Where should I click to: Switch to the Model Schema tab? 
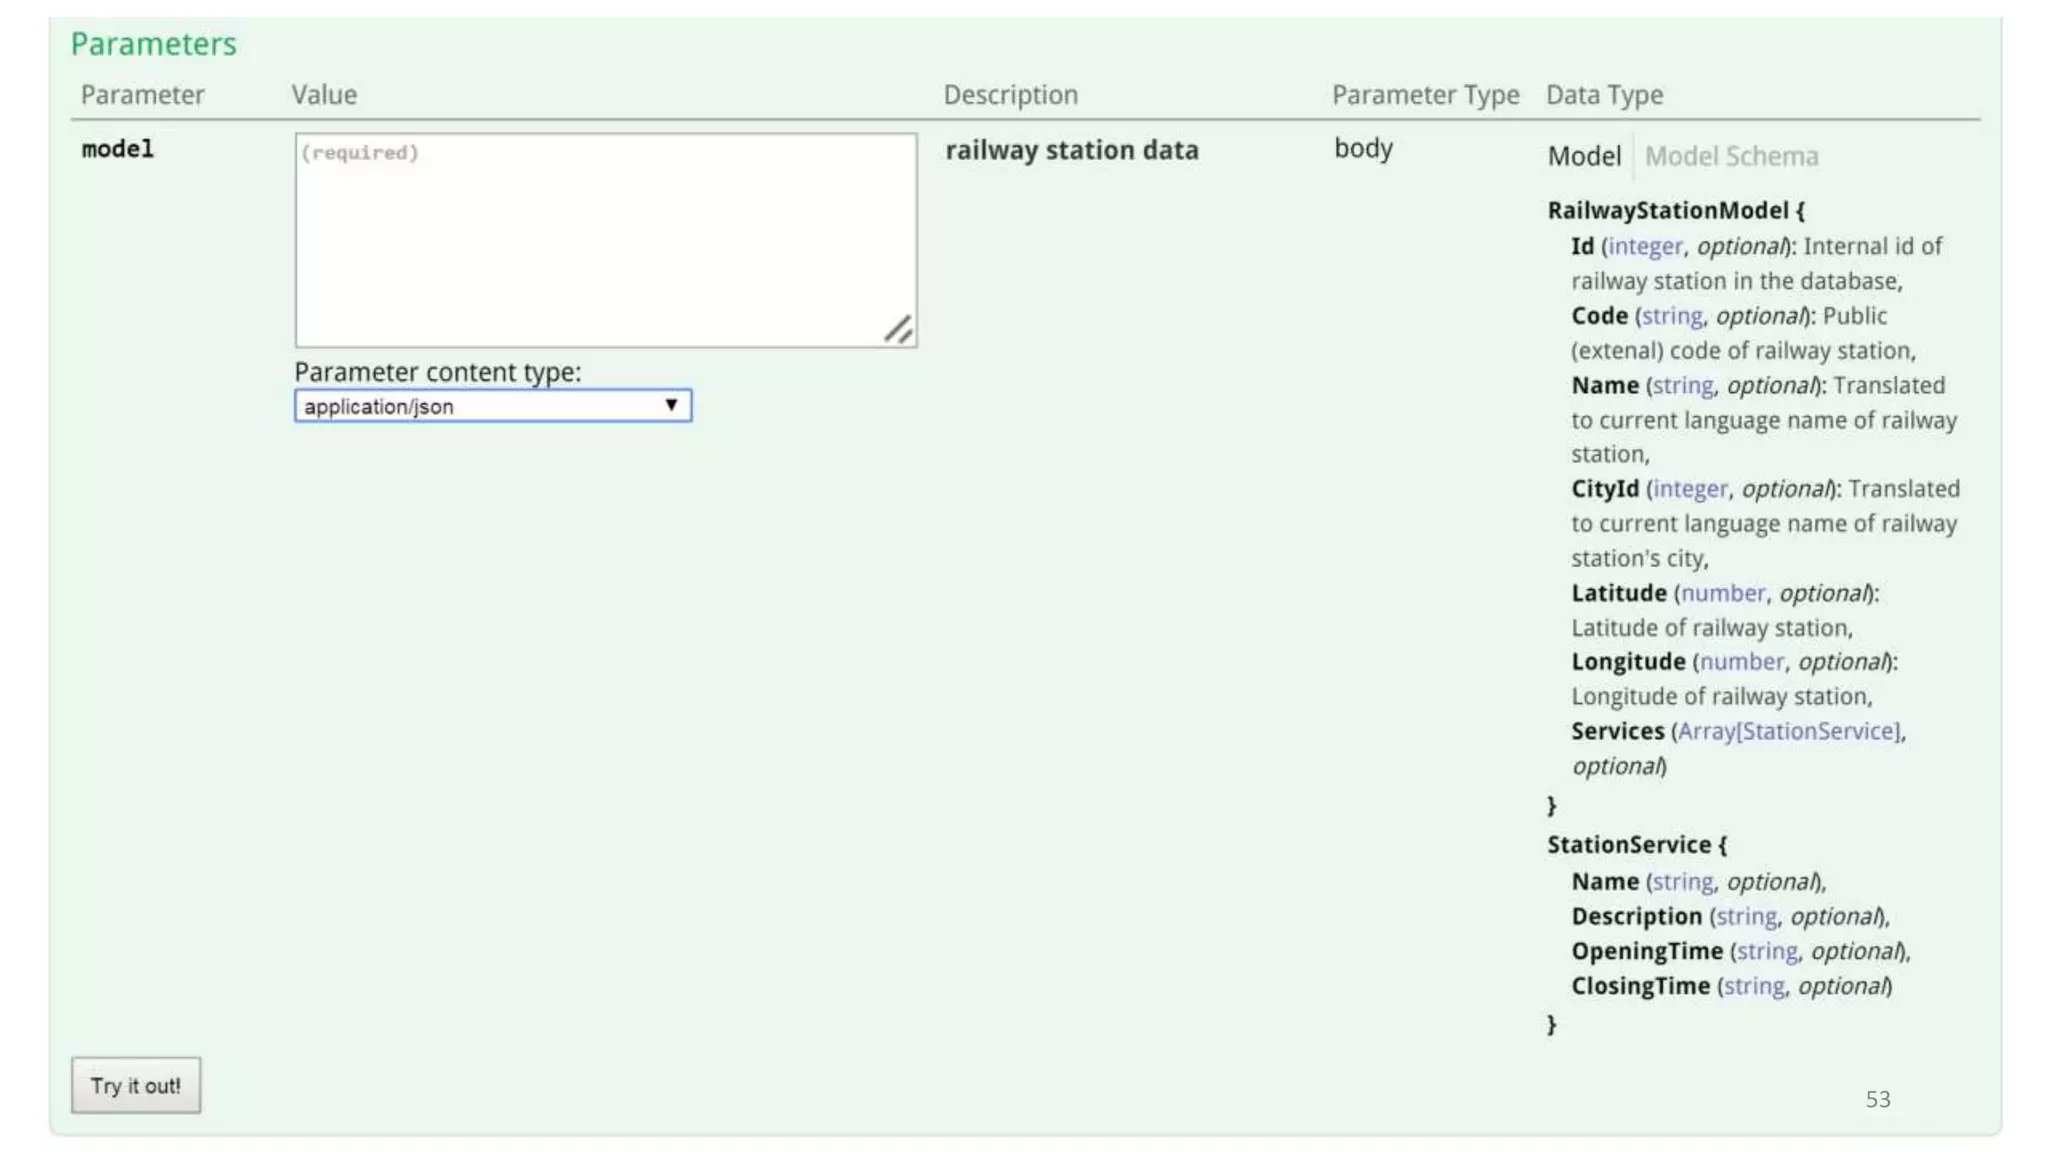(x=1731, y=156)
